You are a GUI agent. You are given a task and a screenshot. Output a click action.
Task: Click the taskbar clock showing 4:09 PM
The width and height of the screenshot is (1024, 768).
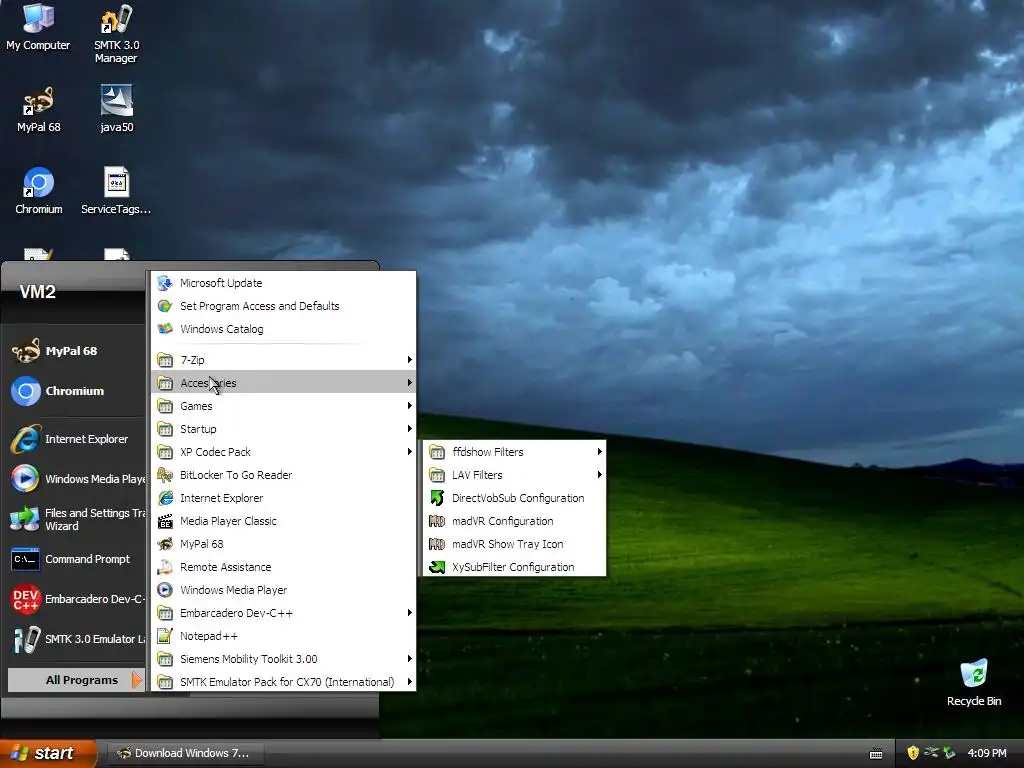tap(987, 753)
